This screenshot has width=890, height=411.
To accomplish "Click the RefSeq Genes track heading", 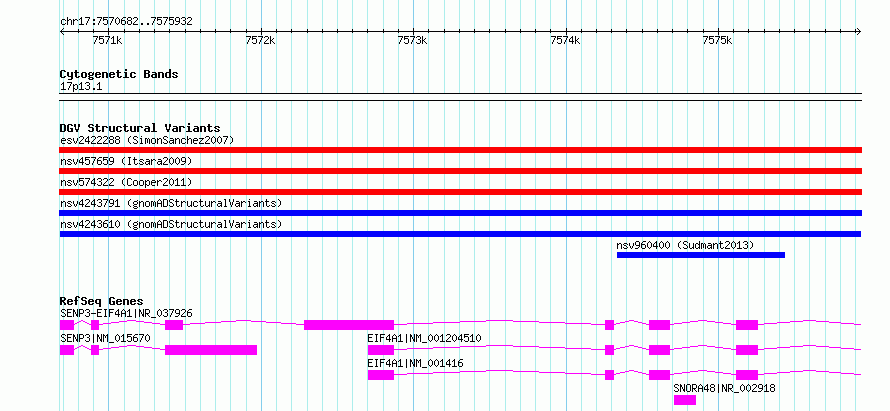I will [102, 301].
